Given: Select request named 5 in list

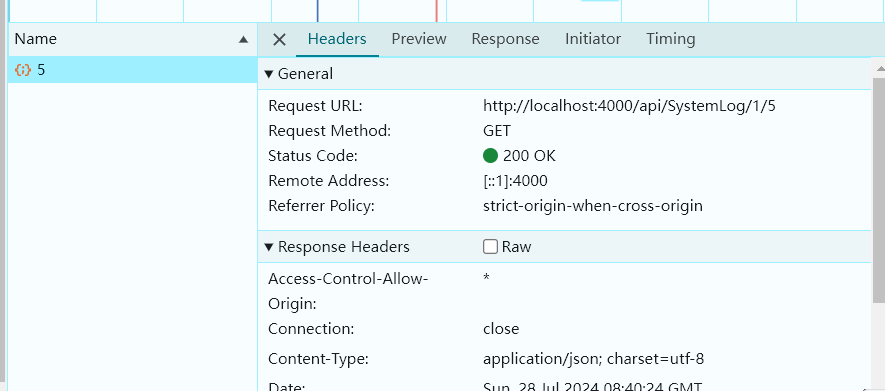Looking at the screenshot, I should [x=133, y=70].
